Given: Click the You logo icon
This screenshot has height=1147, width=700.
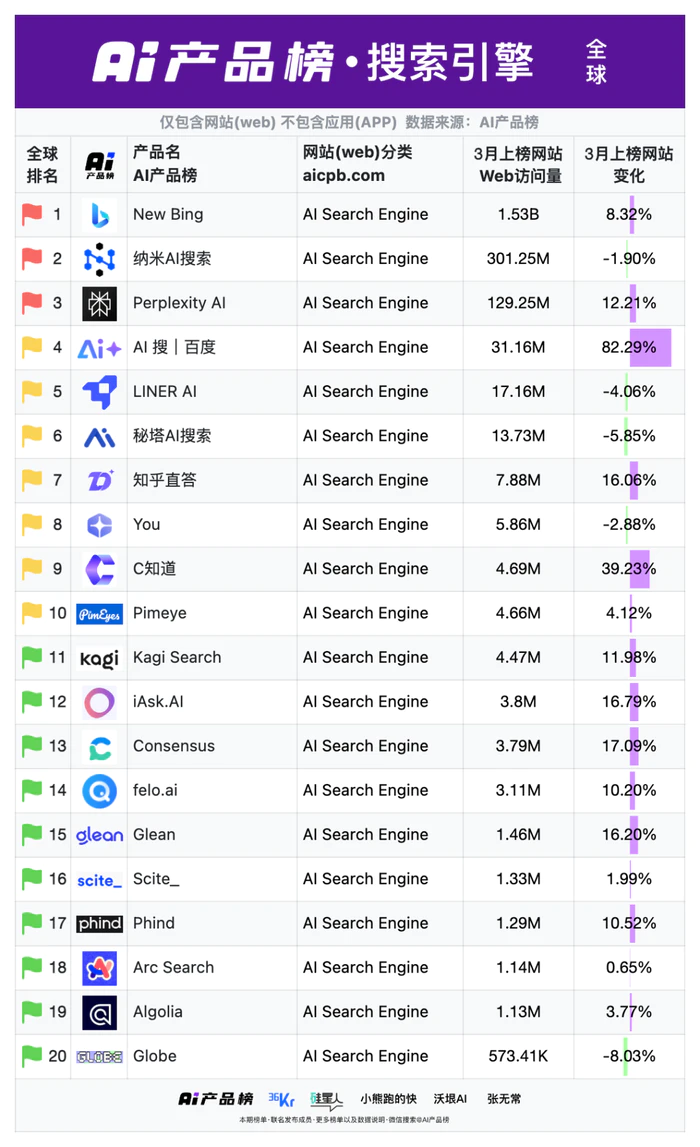Looking at the screenshot, I should click(x=99, y=524).
